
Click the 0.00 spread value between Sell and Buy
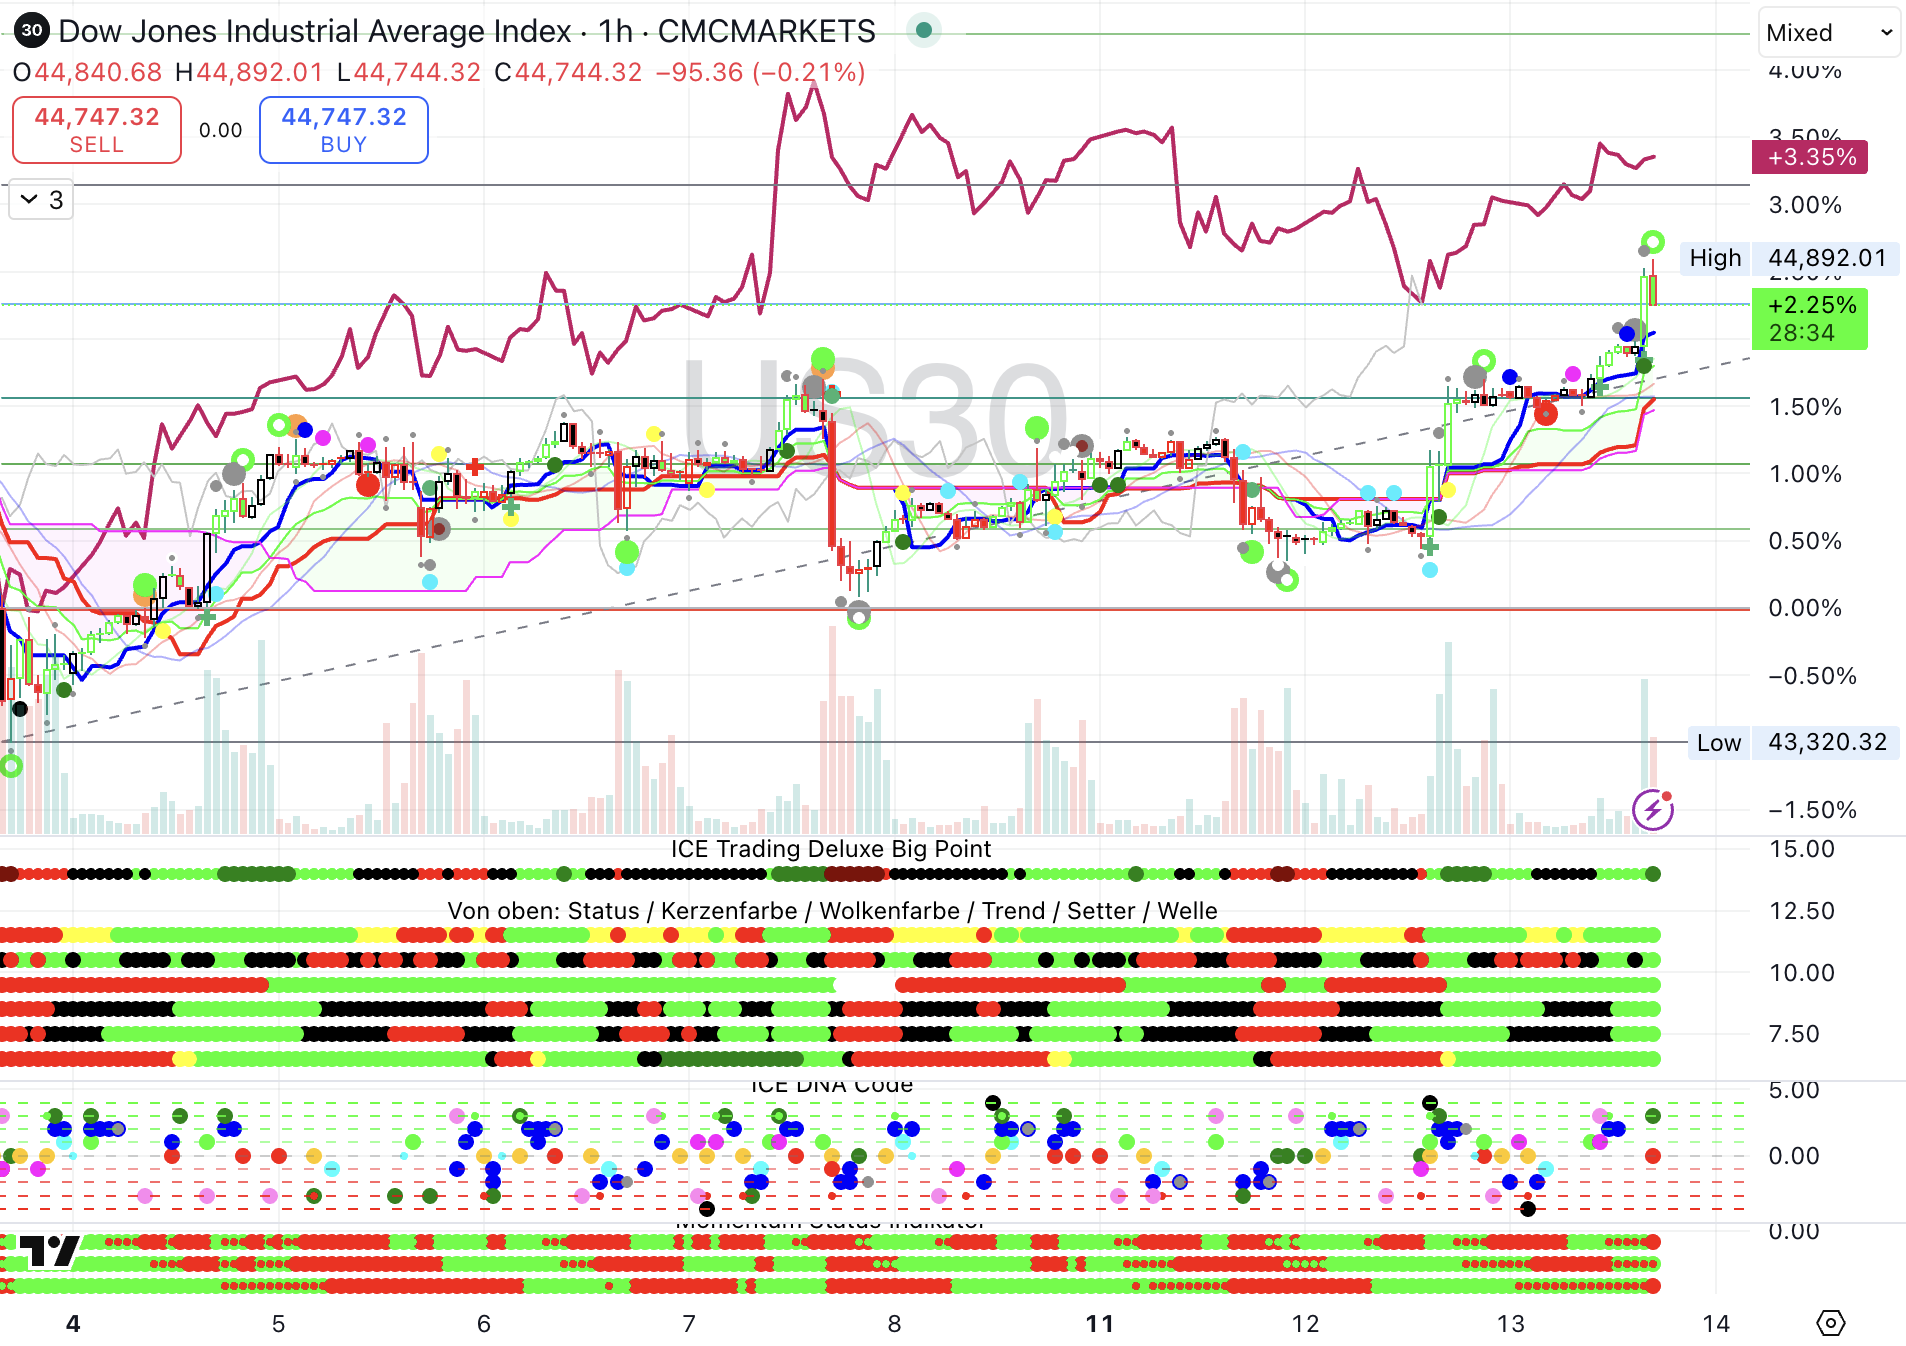coord(220,130)
